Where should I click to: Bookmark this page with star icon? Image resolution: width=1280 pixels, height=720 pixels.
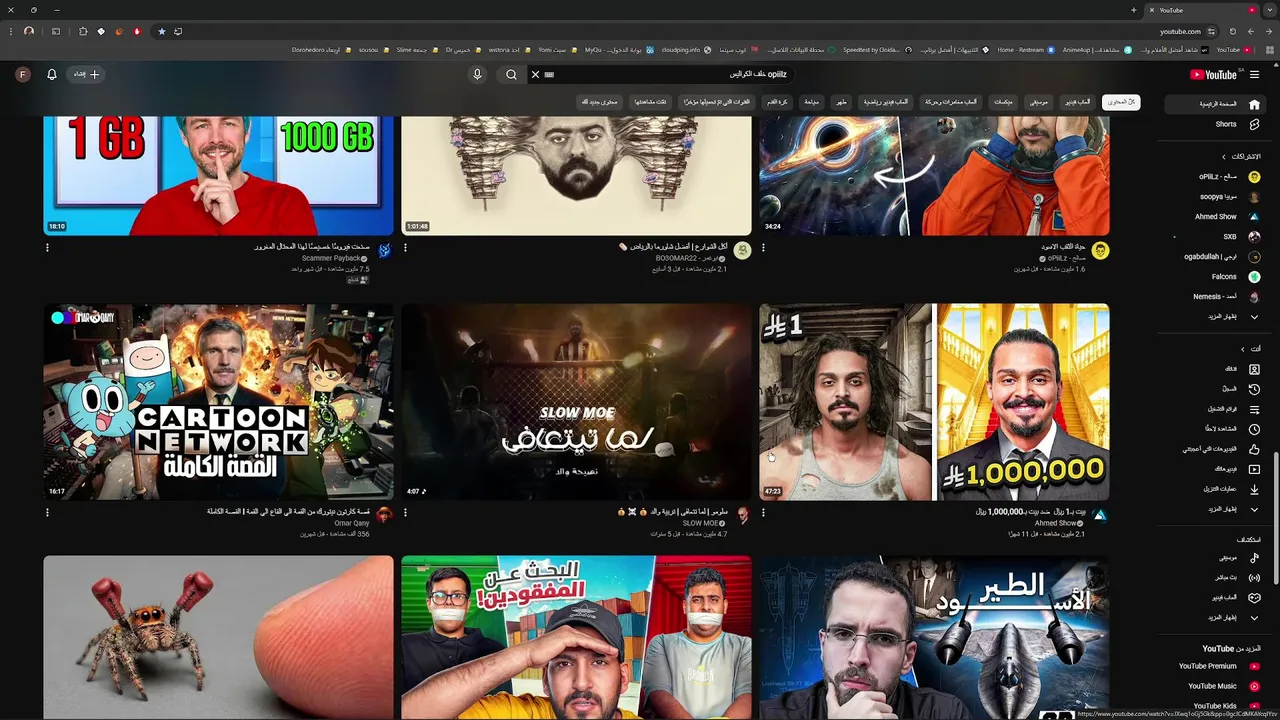[161, 31]
